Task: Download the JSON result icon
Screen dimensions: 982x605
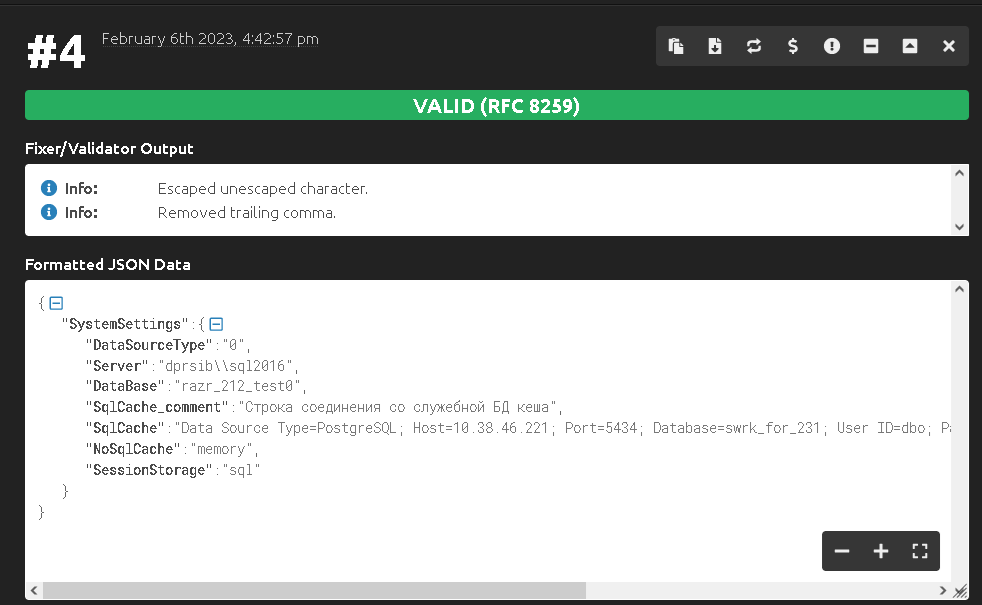Action: [715, 46]
